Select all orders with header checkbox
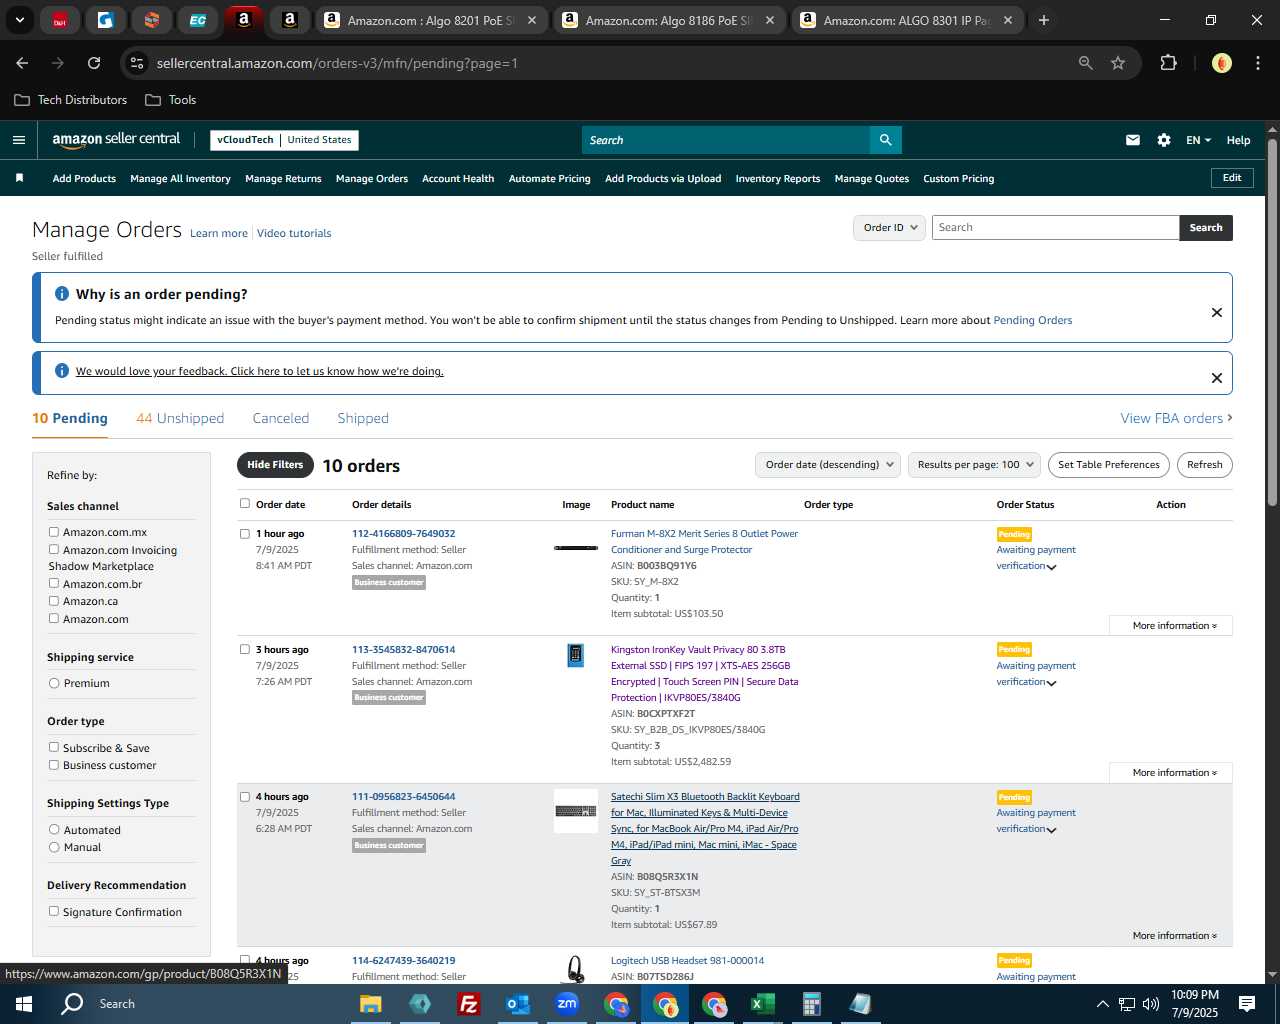The height and width of the screenshot is (1024, 1280). click(245, 504)
